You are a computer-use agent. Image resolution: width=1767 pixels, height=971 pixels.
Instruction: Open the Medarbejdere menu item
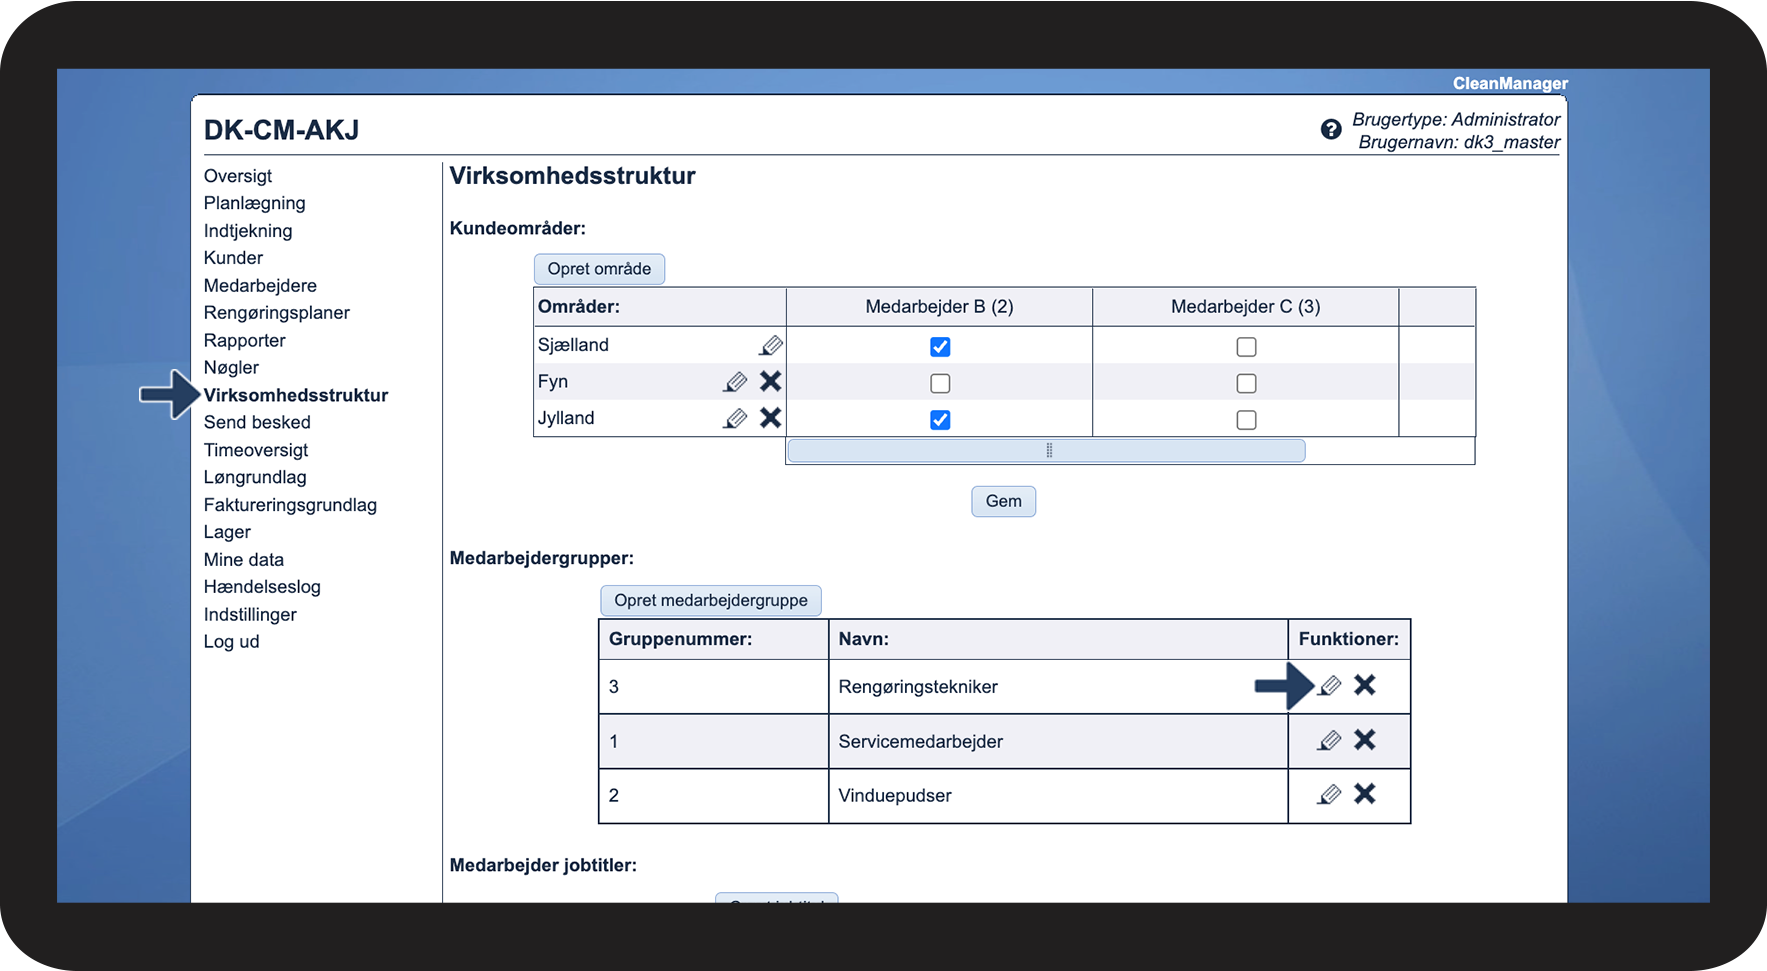(x=260, y=286)
